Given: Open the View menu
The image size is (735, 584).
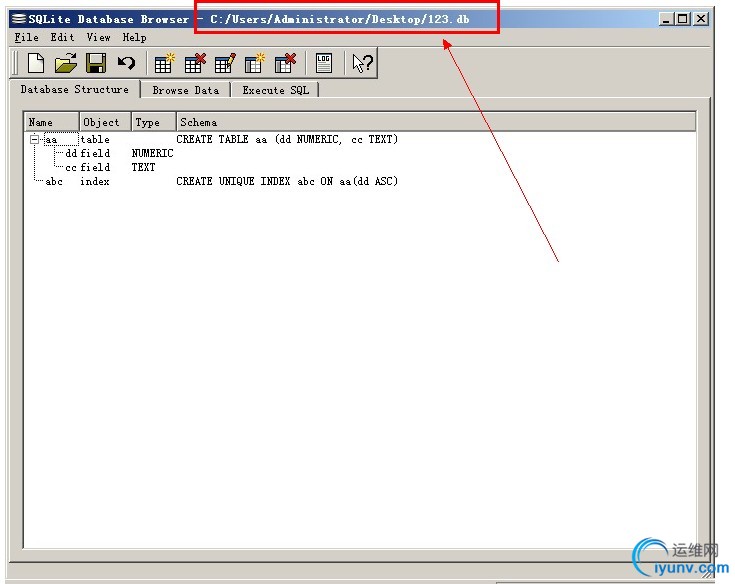Looking at the screenshot, I should click(98, 37).
